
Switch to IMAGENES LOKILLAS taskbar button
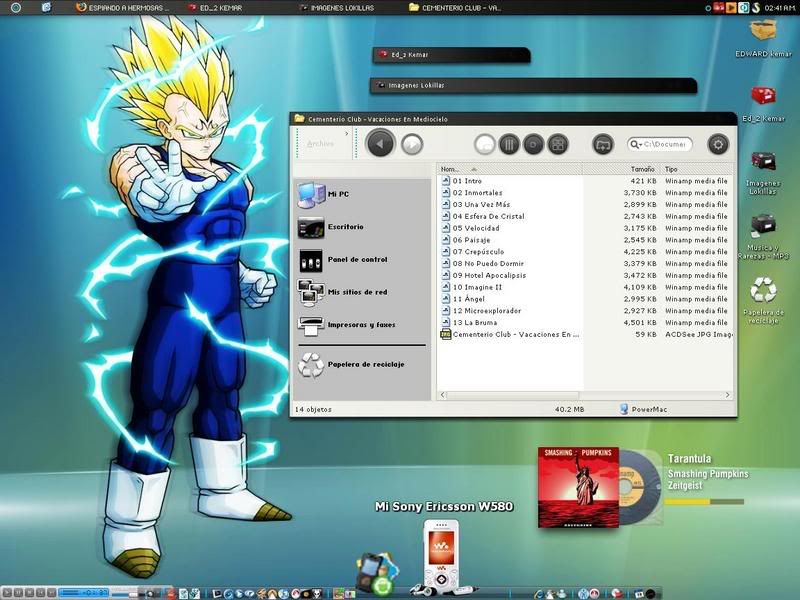coord(337,8)
